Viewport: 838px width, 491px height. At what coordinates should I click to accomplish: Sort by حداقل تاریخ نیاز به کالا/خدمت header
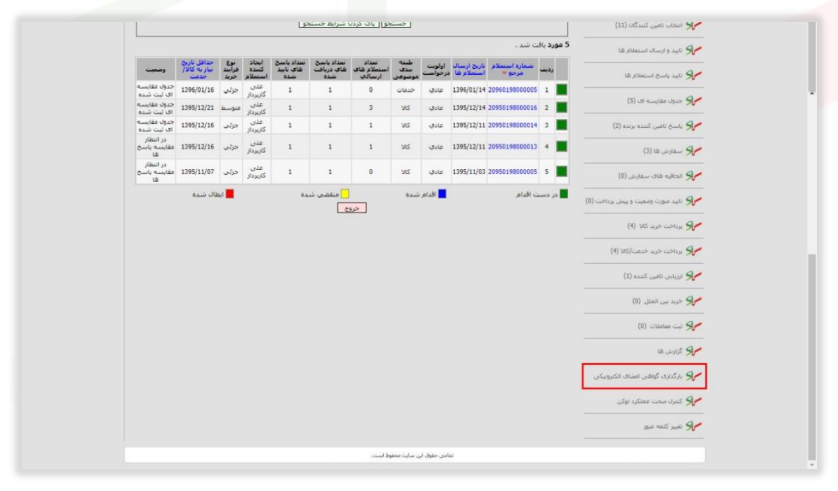[x=197, y=69]
